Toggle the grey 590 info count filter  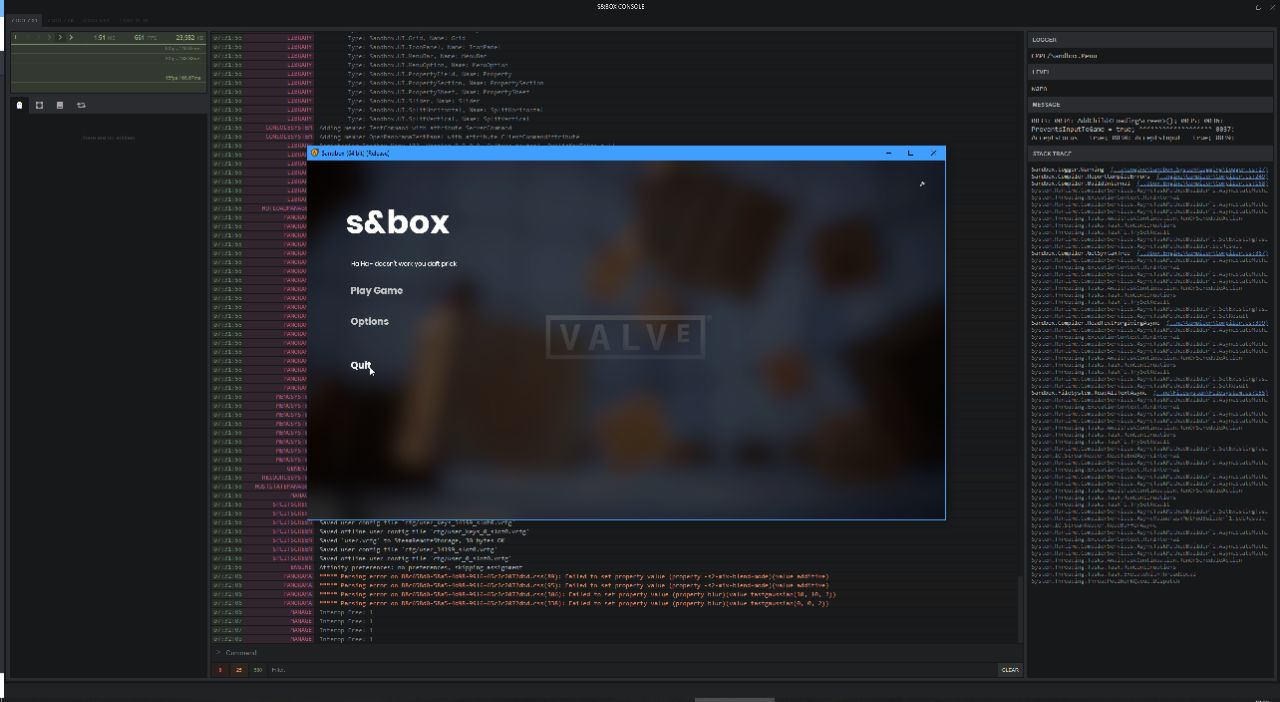pyautogui.click(x=257, y=670)
